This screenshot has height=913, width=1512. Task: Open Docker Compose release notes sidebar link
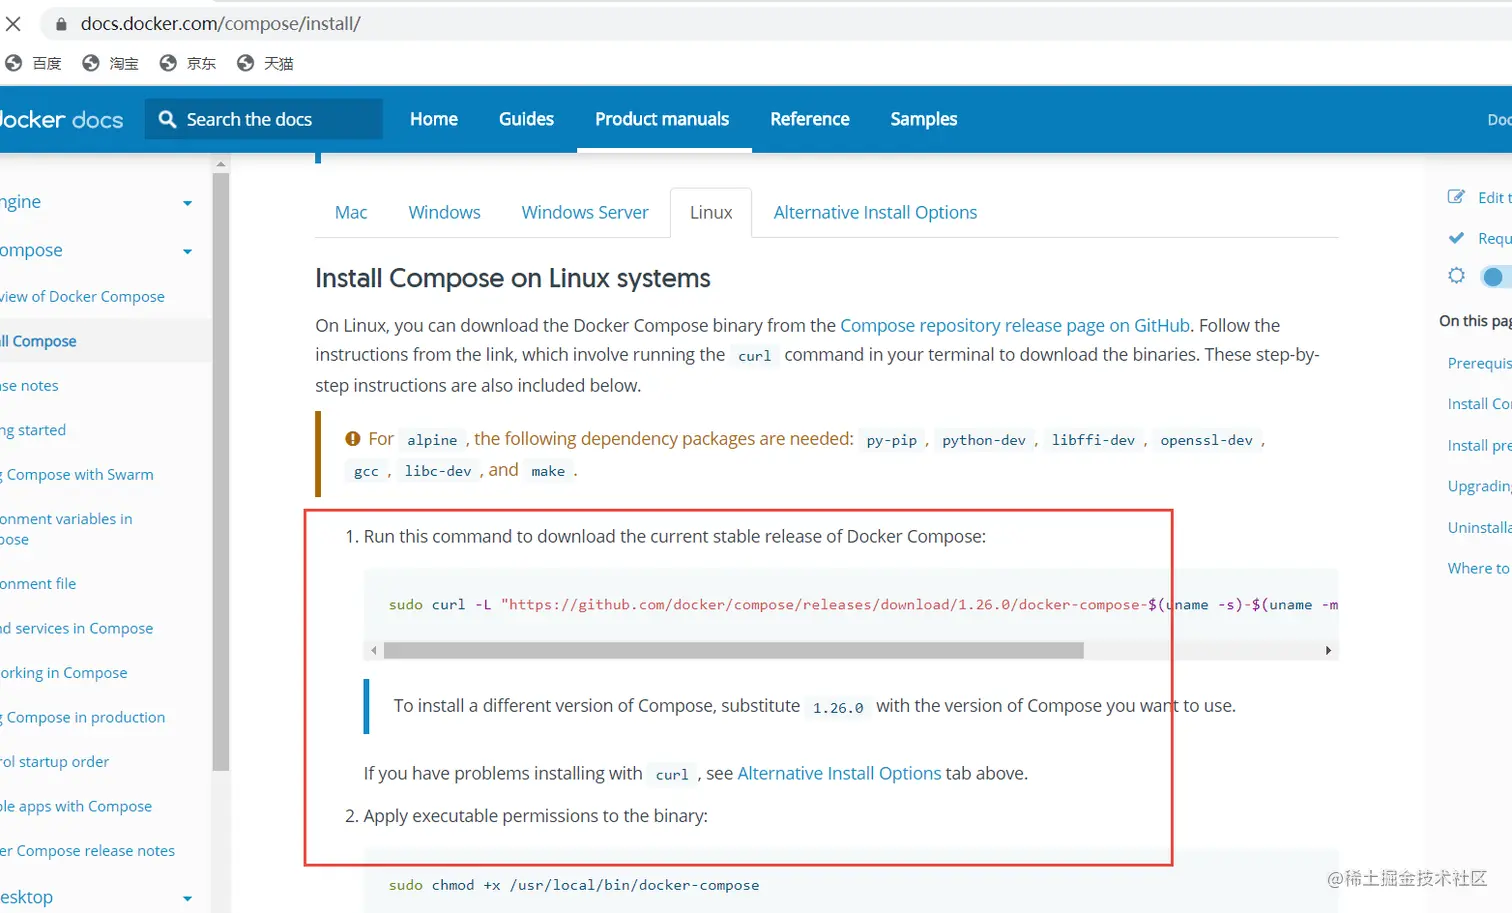click(88, 850)
